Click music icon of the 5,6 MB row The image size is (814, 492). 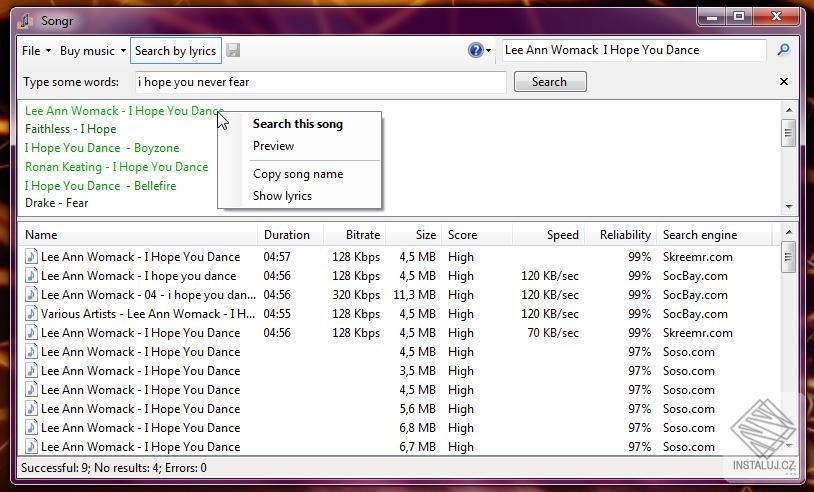(32, 408)
